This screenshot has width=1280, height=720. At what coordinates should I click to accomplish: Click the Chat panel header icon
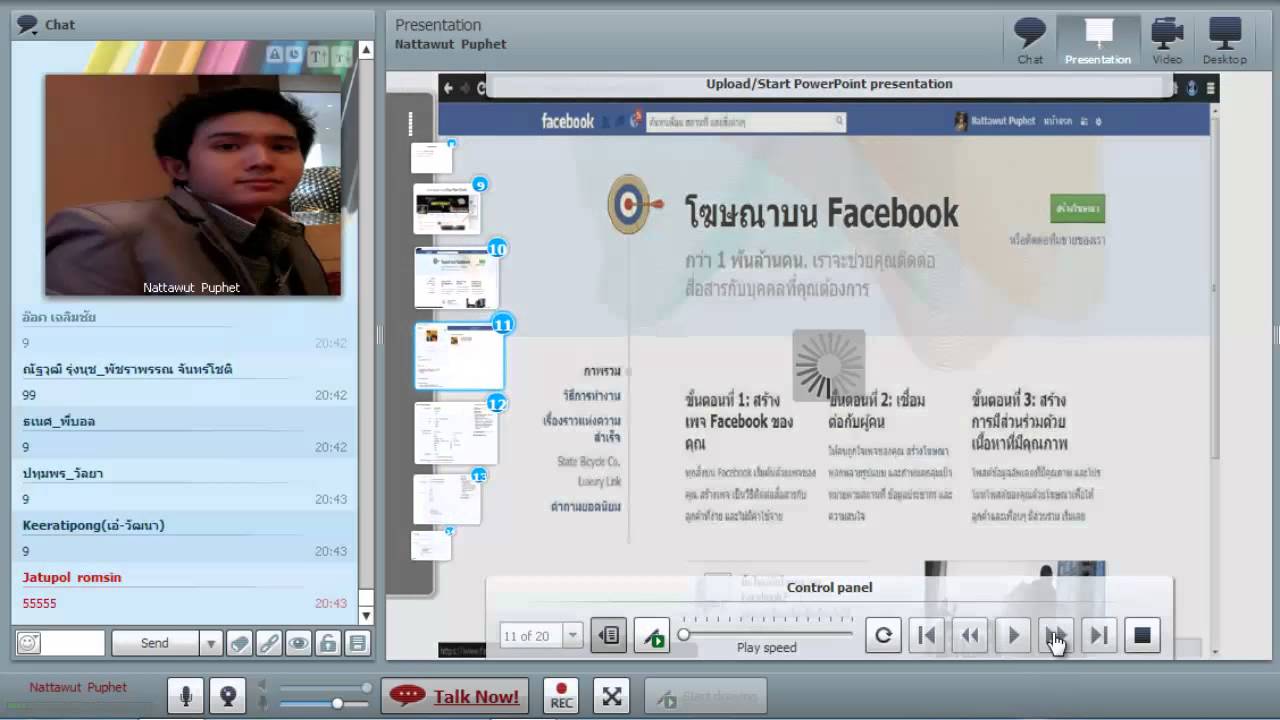click(x=27, y=24)
